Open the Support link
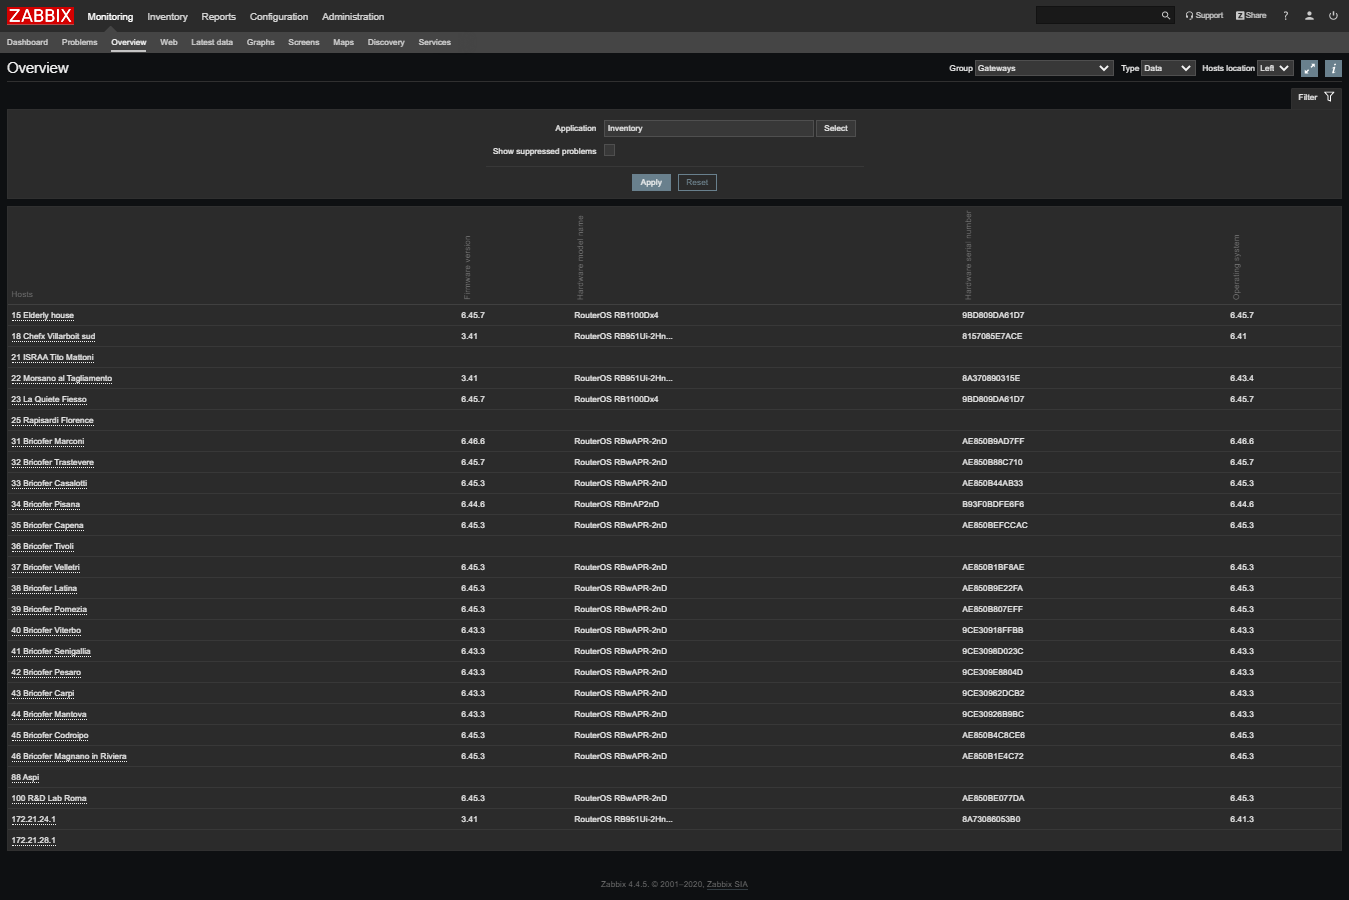This screenshot has width=1349, height=900. (x=1204, y=15)
